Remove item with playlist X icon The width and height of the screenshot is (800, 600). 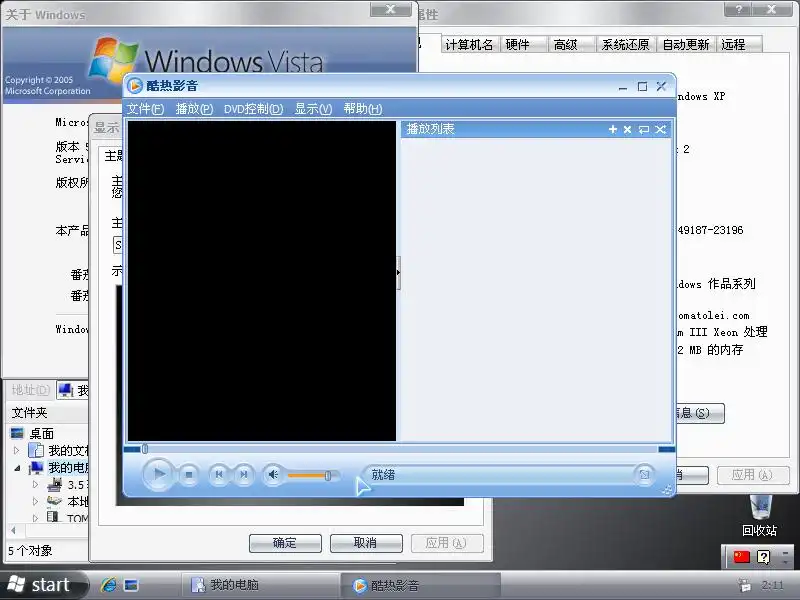(628, 130)
